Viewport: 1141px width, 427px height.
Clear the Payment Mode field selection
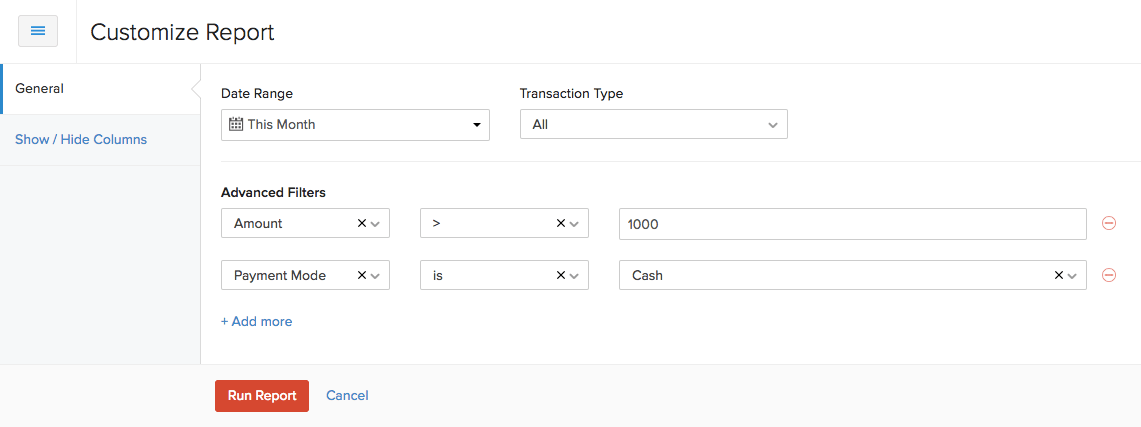pyautogui.click(x=362, y=275)
